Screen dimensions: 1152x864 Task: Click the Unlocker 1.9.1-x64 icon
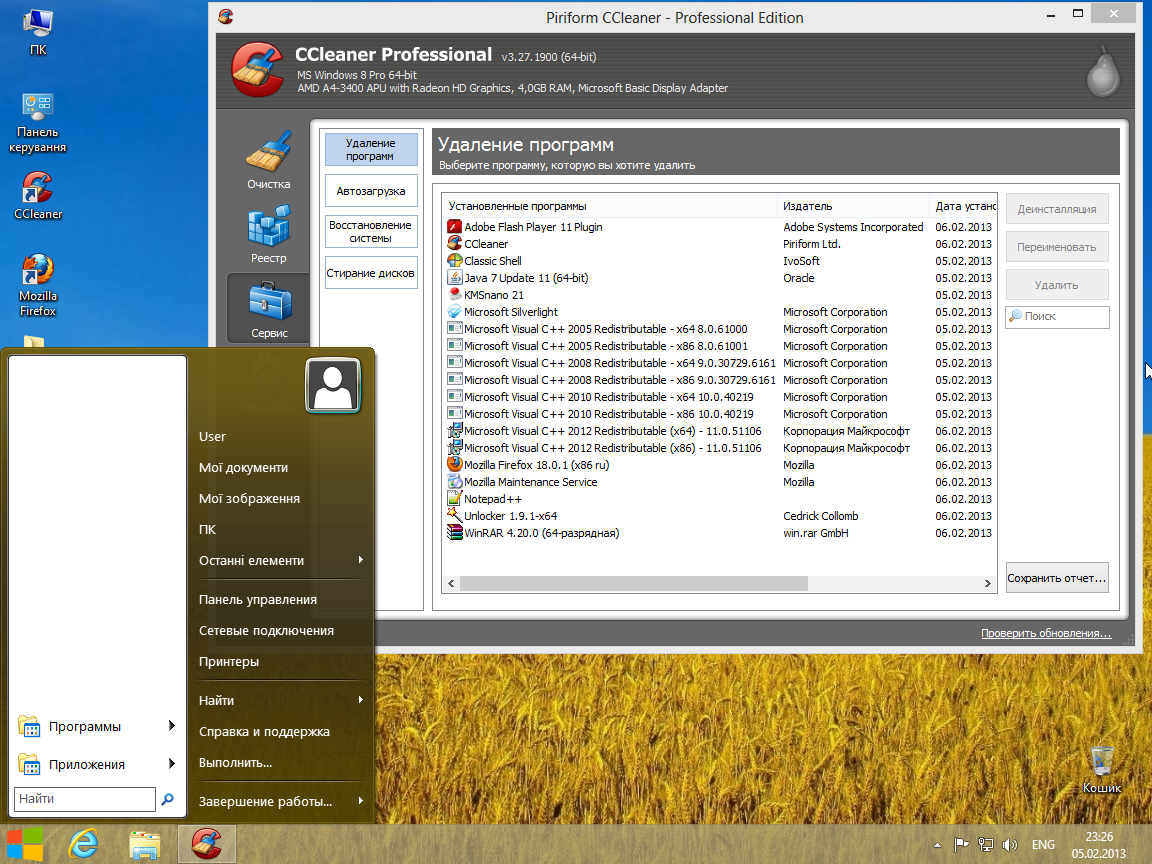455,516
